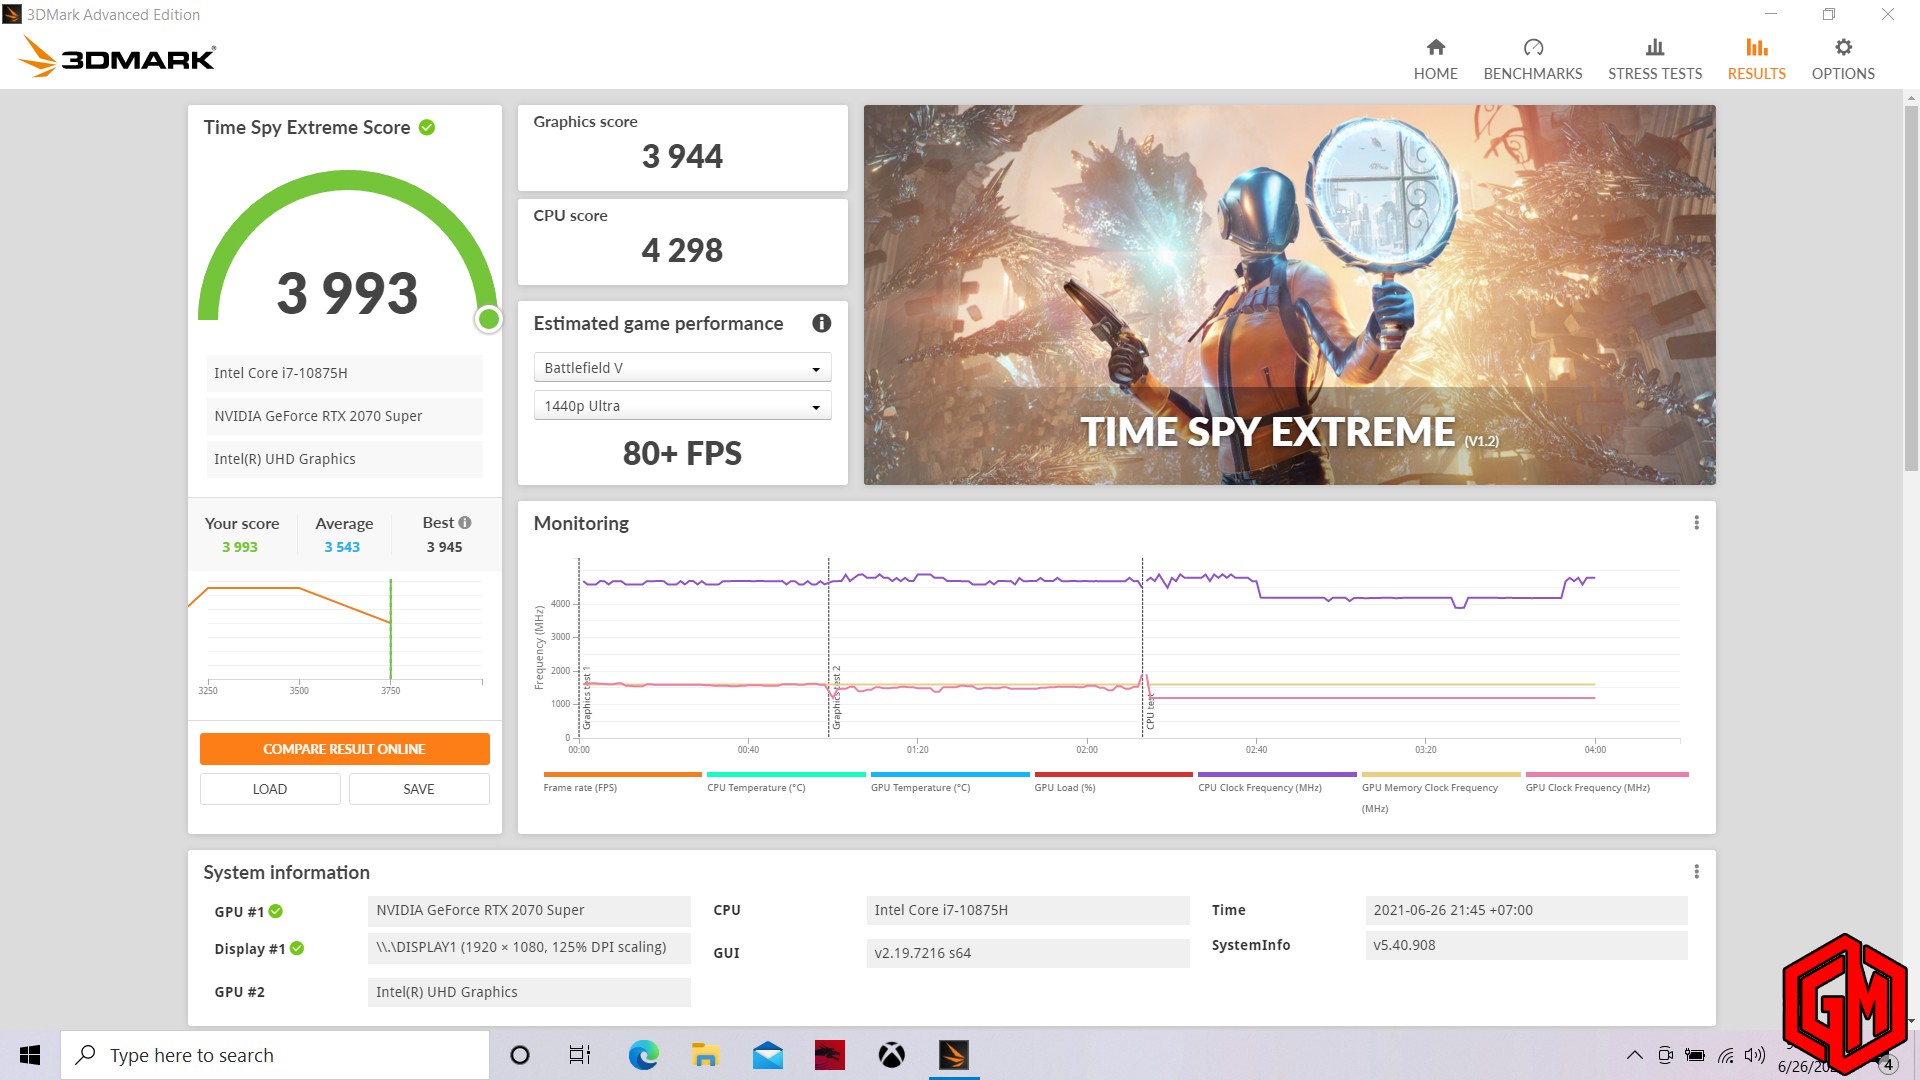The image size is (1920, 1080).
Task: Open game selector dropdown Battlefield V
Action: pyautogui.click(x=682, y=368)
